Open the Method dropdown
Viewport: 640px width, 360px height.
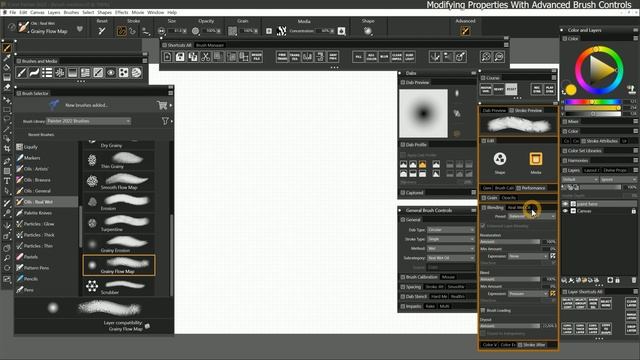coord(451,249)
